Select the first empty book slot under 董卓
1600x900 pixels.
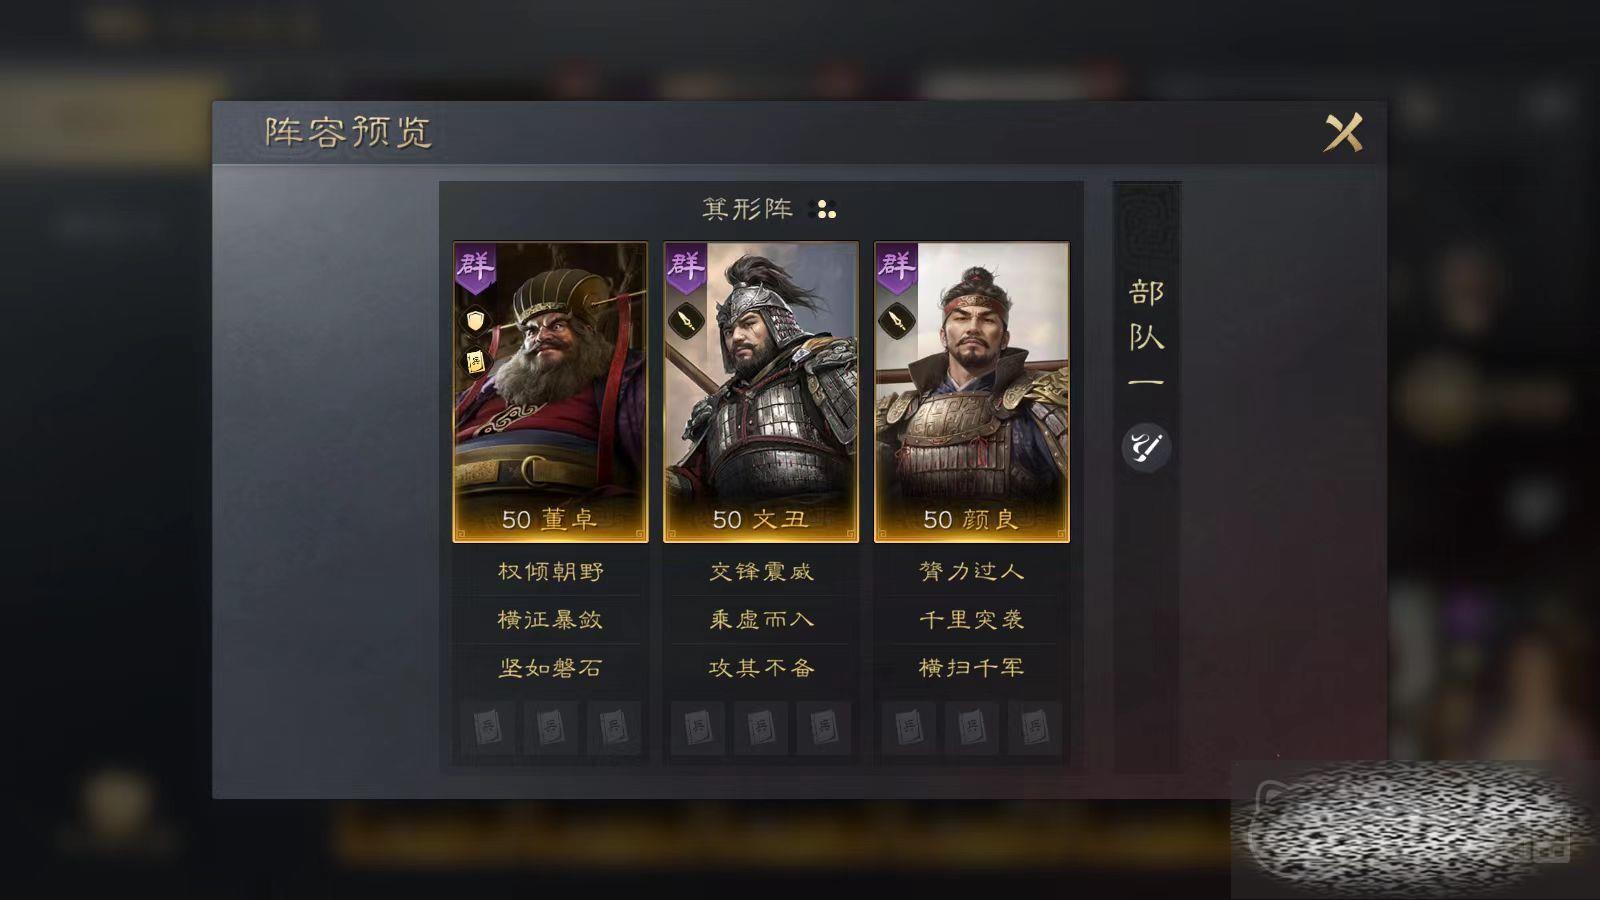488,727
